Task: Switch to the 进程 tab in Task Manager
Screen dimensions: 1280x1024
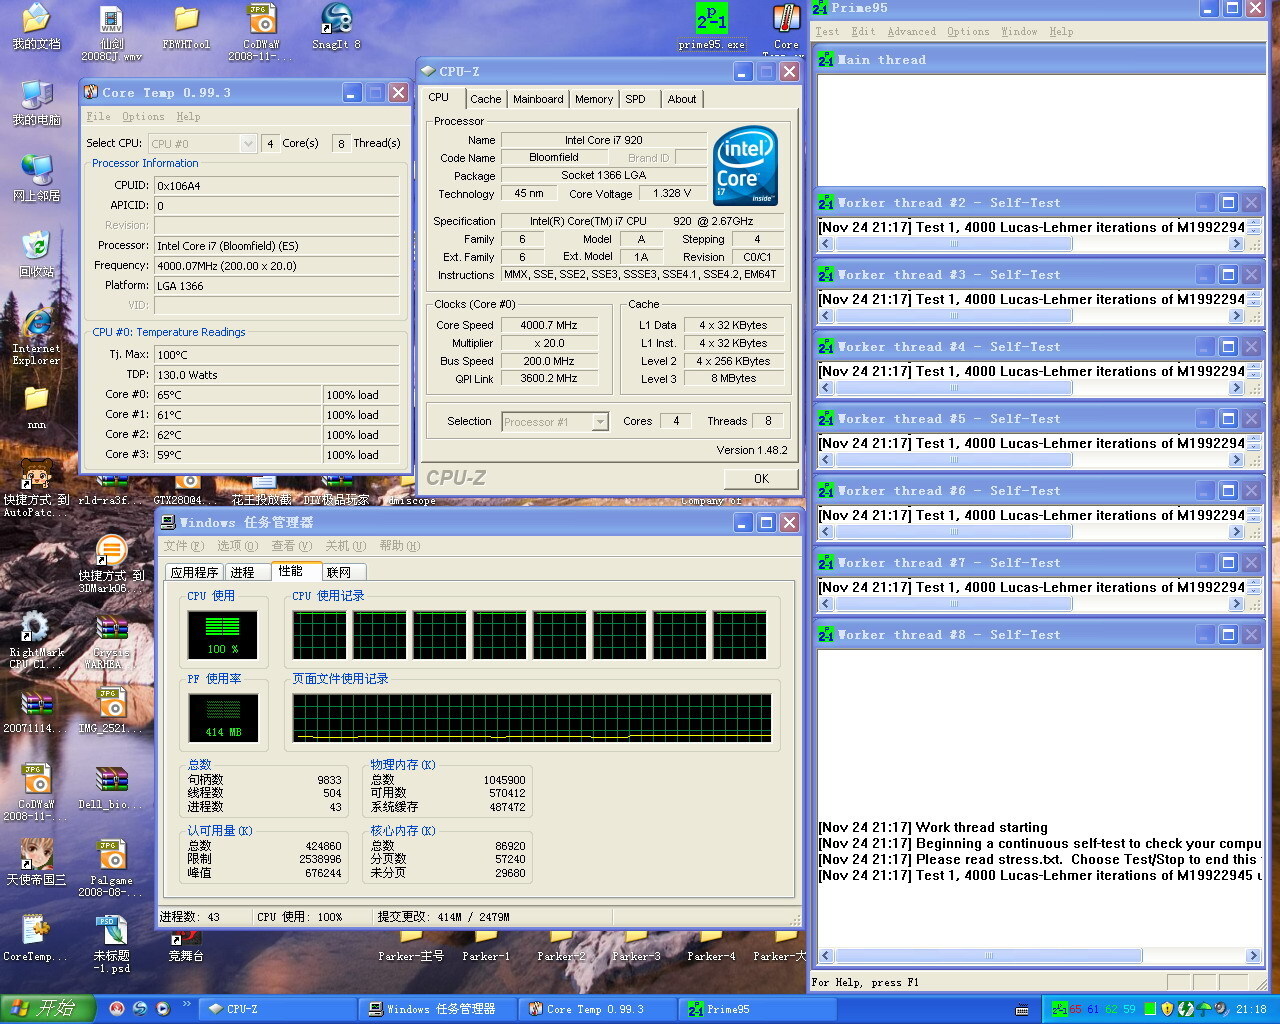Action: [x=243, y=572]
